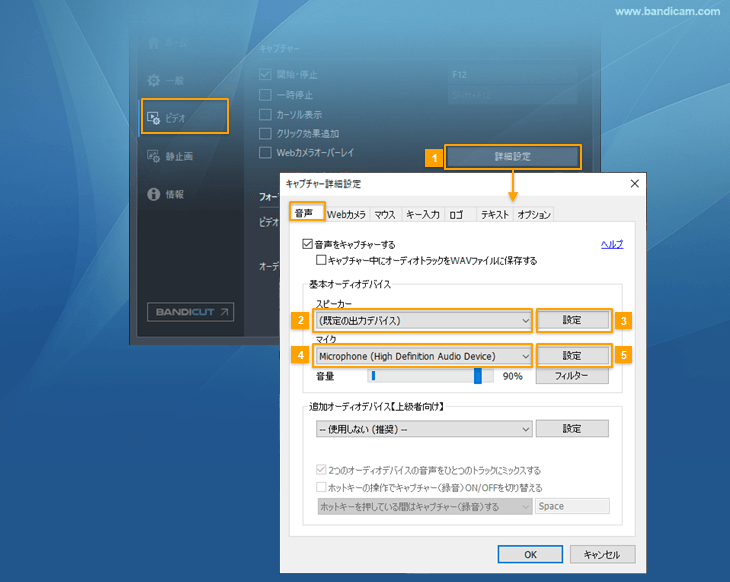Toggle 音声をキャプチャーする checkbox

[307, 244]
